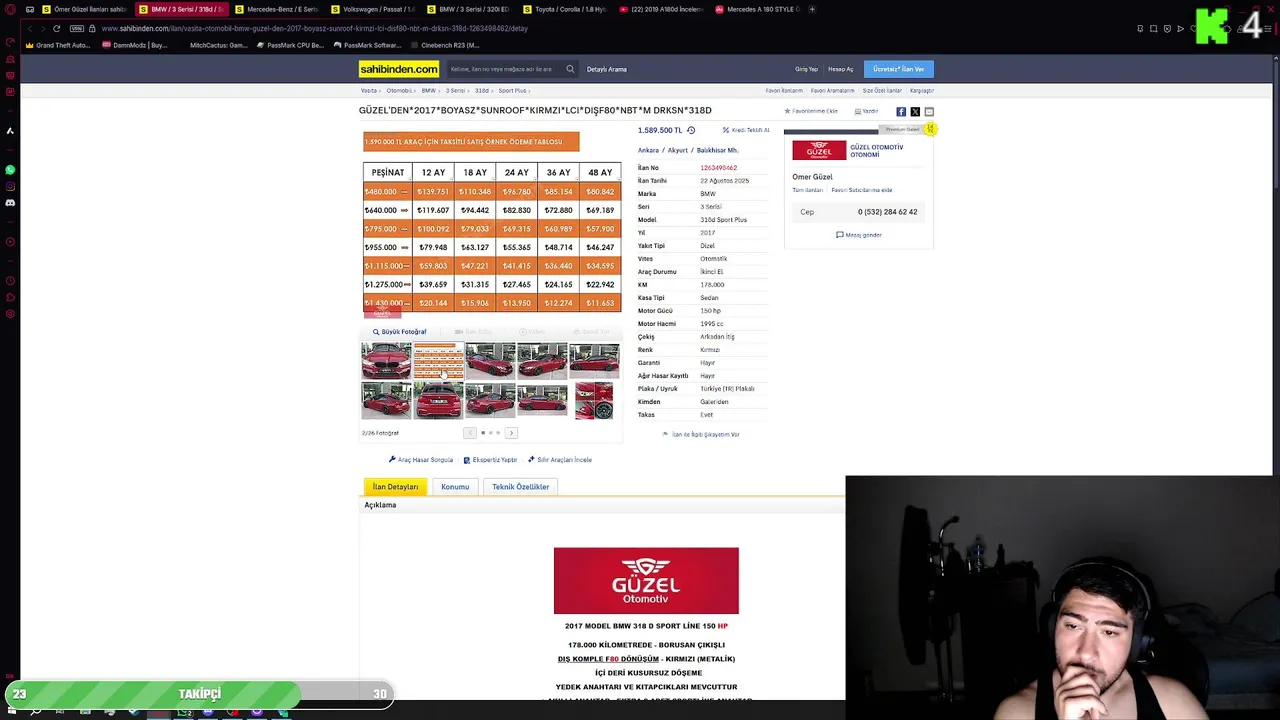Click the Opera logo menu button
1280x720 pixels.
pyautogui.click(x=10, y=9)
